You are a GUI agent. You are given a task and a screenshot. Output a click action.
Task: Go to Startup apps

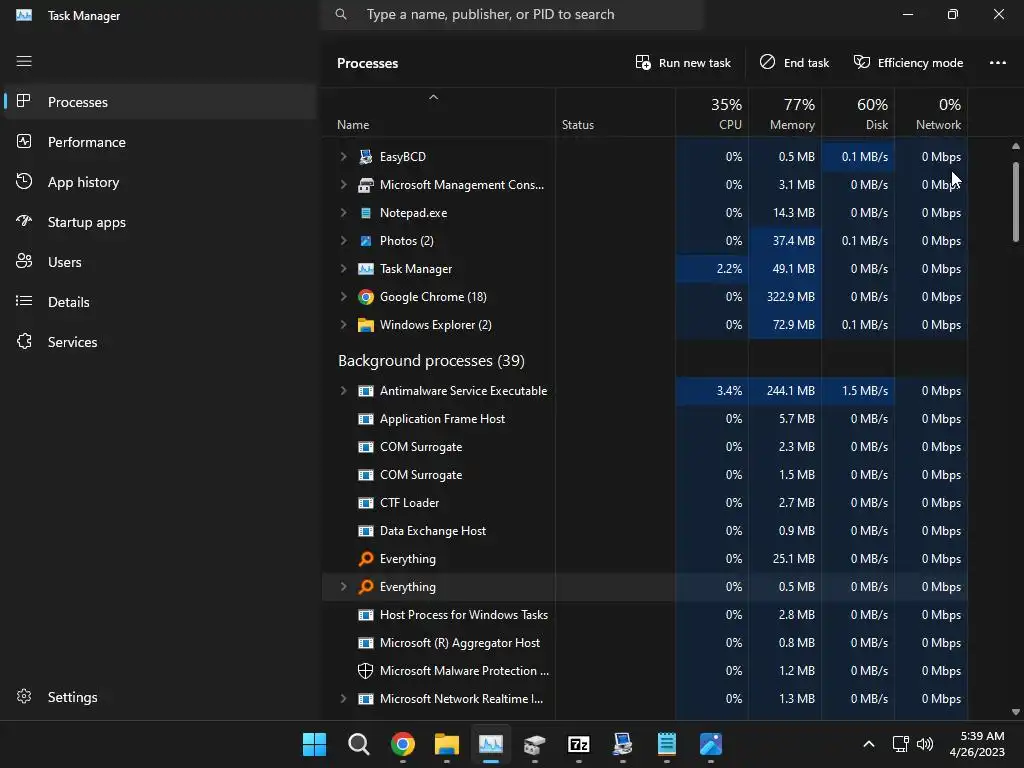coord(160,222)
